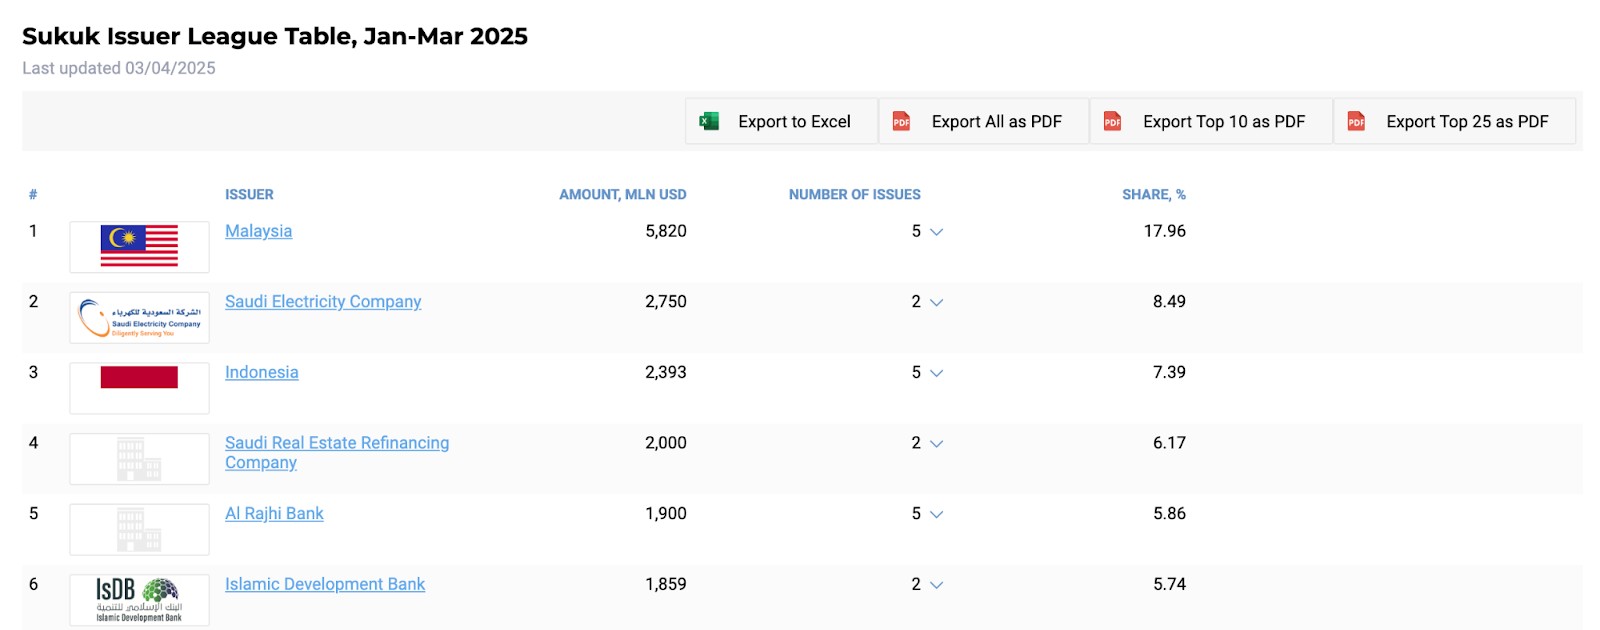Screen dimensions: 1600x630
Task: Click the share value 8.49
Action: click(1169, 302)
